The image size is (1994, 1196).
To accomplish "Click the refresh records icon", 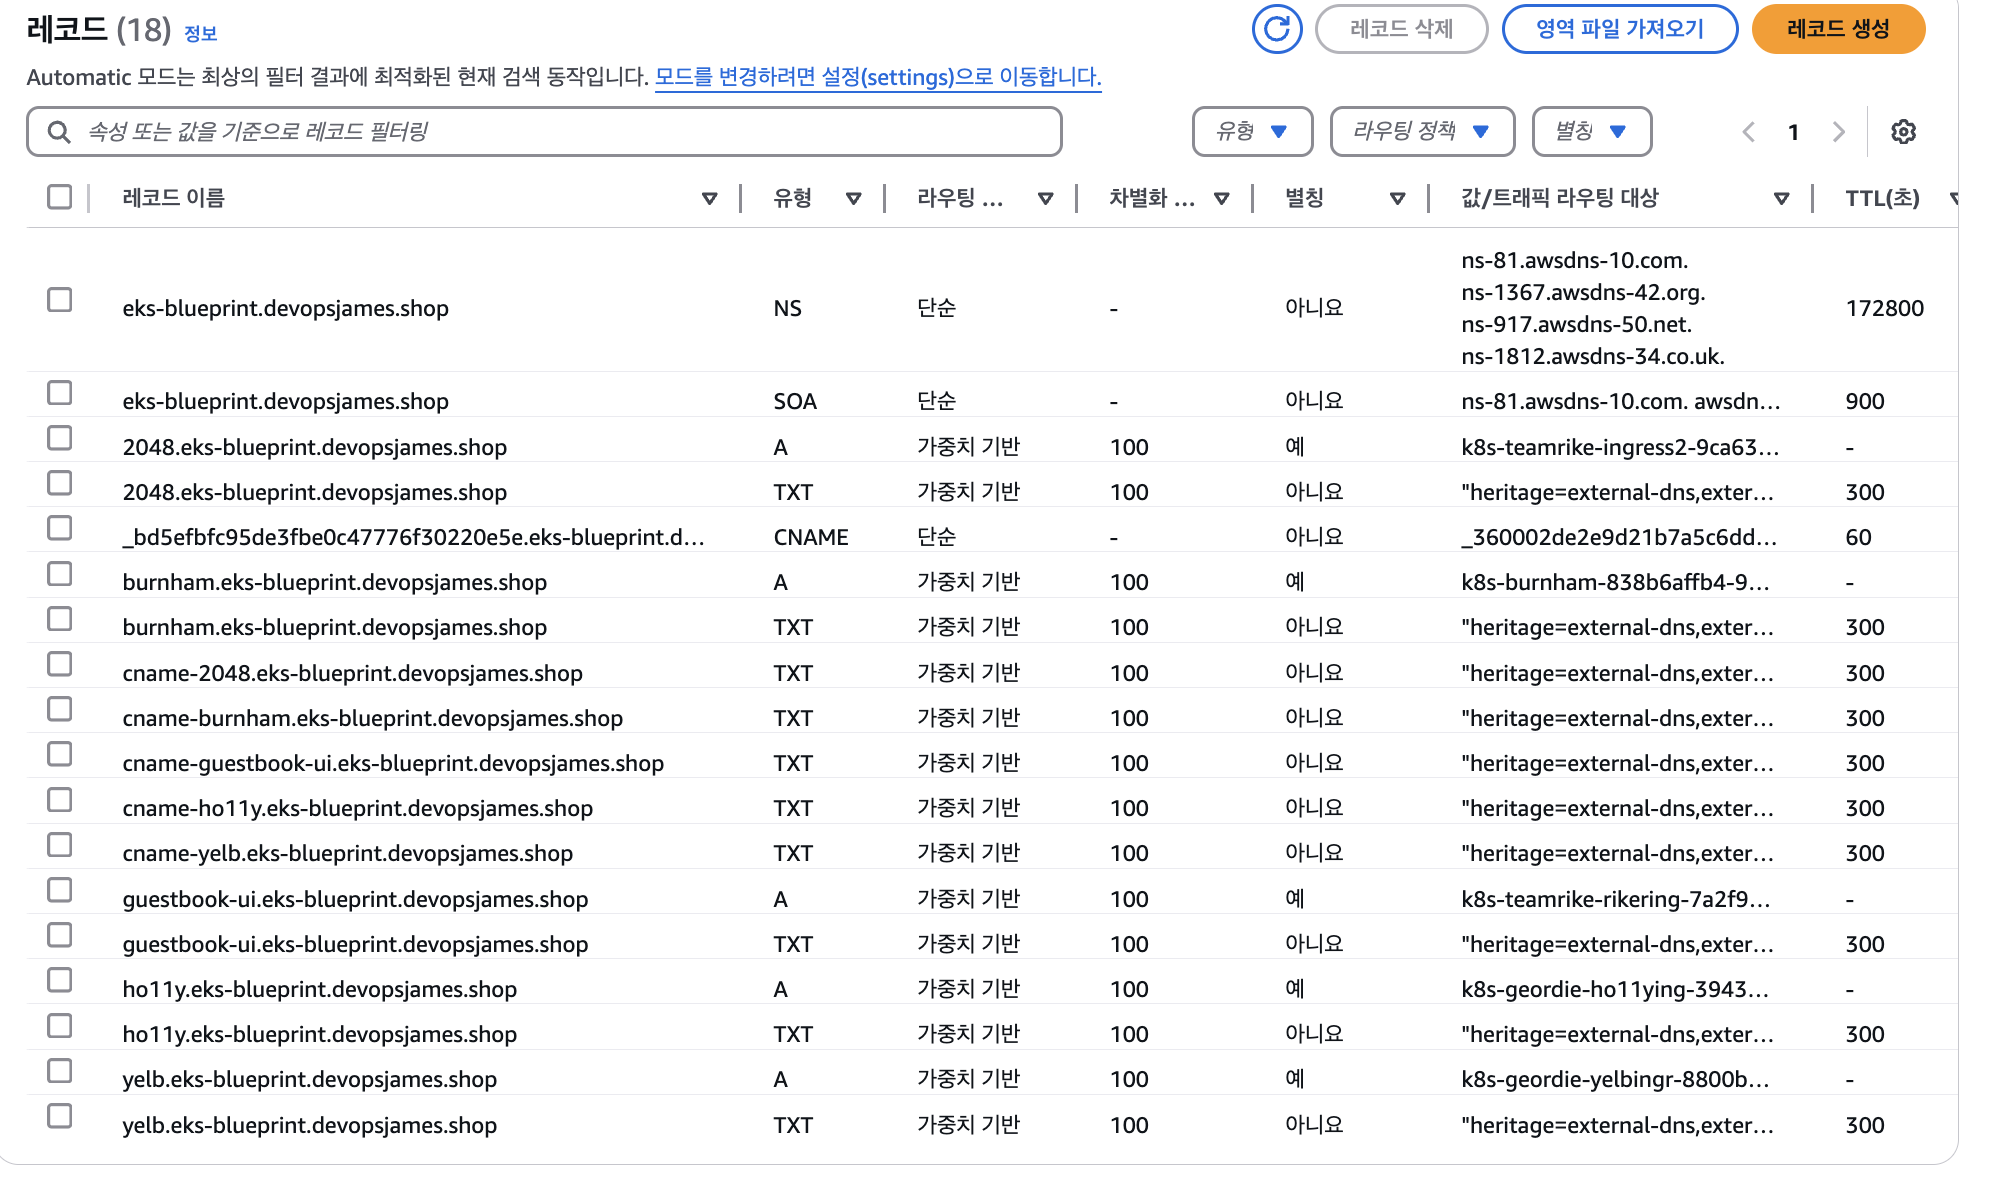I will 1276,29.
